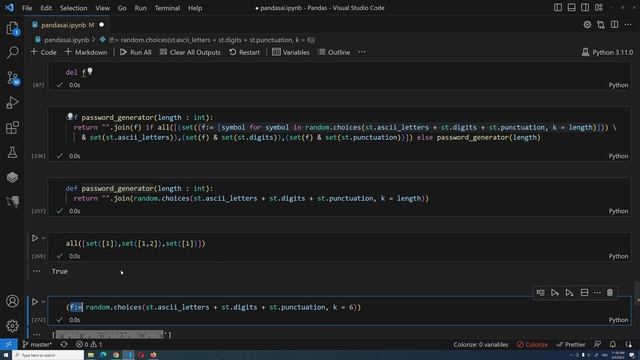Open the Explorer view in activity bar
The width and height of the screenshot is (640, 360).
coord(12,28)
